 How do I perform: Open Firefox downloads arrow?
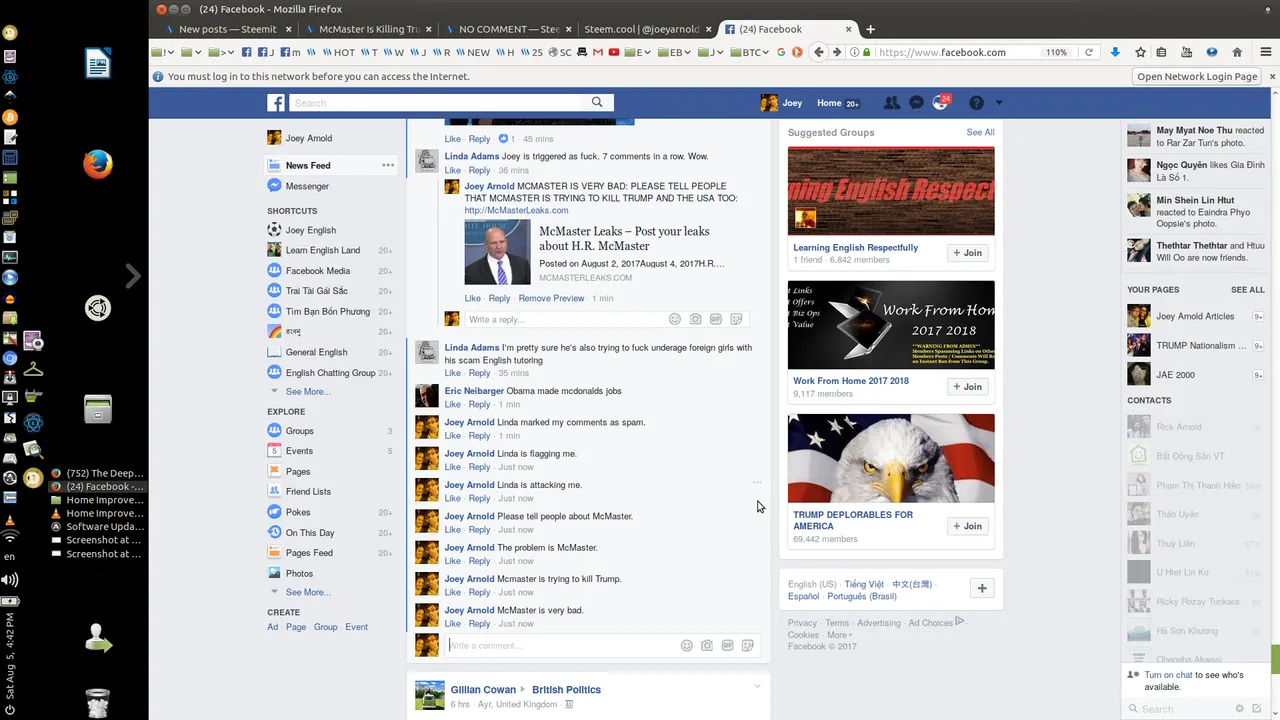click(x=1115, y=52)
